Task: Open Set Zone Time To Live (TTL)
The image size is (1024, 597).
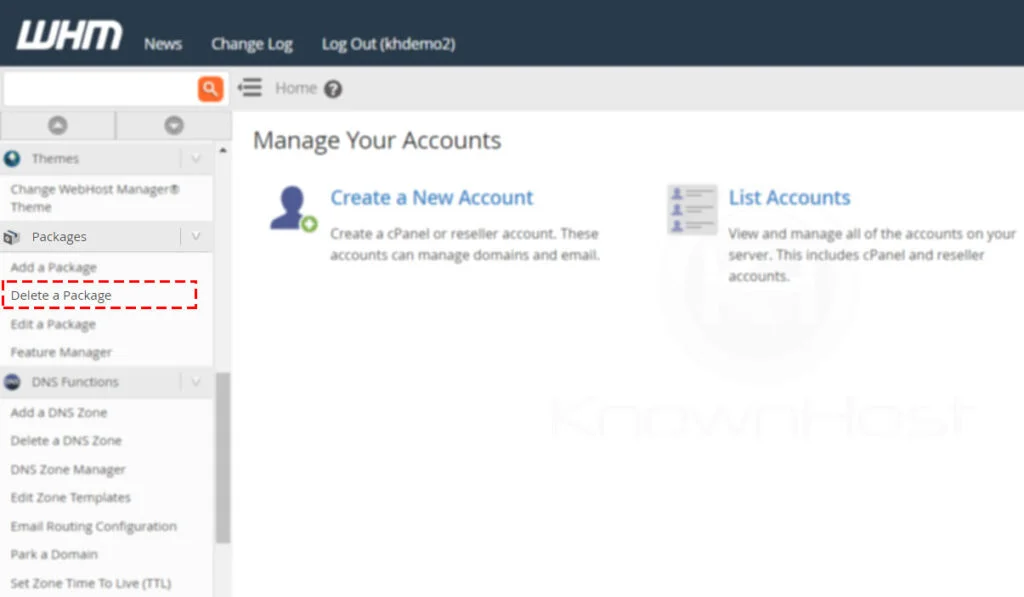Action: click(x=91, y=583)
